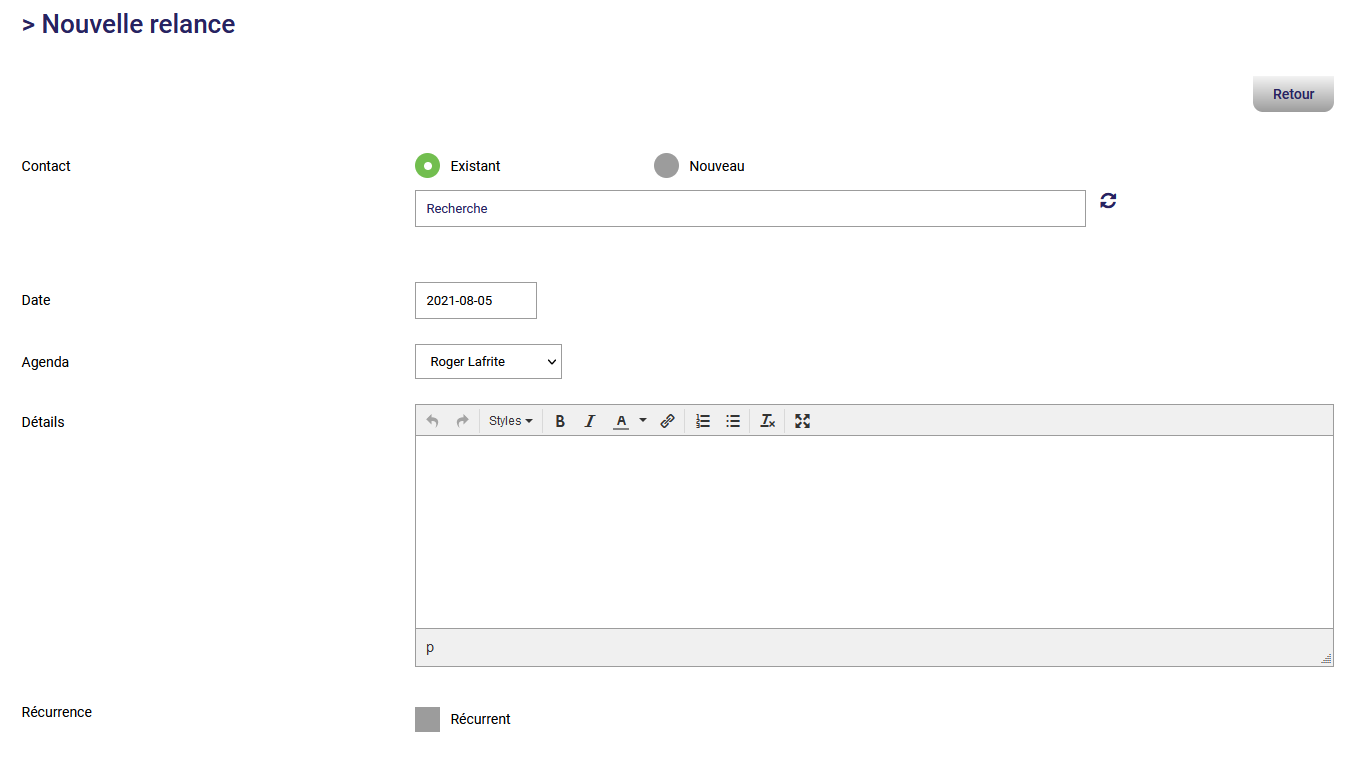Apply the text color A button
This screenshot has width=1350, height=764.
[x=621, y=421]
